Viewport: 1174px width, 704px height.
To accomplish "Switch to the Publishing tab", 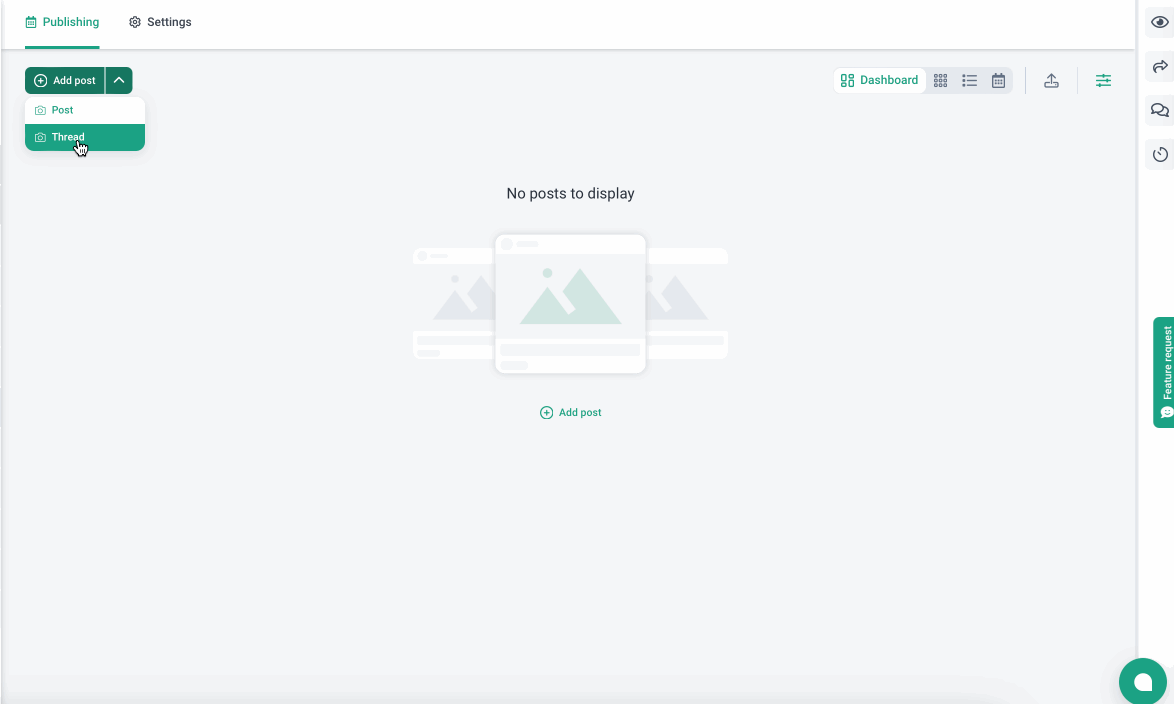I will coord(62,22).
